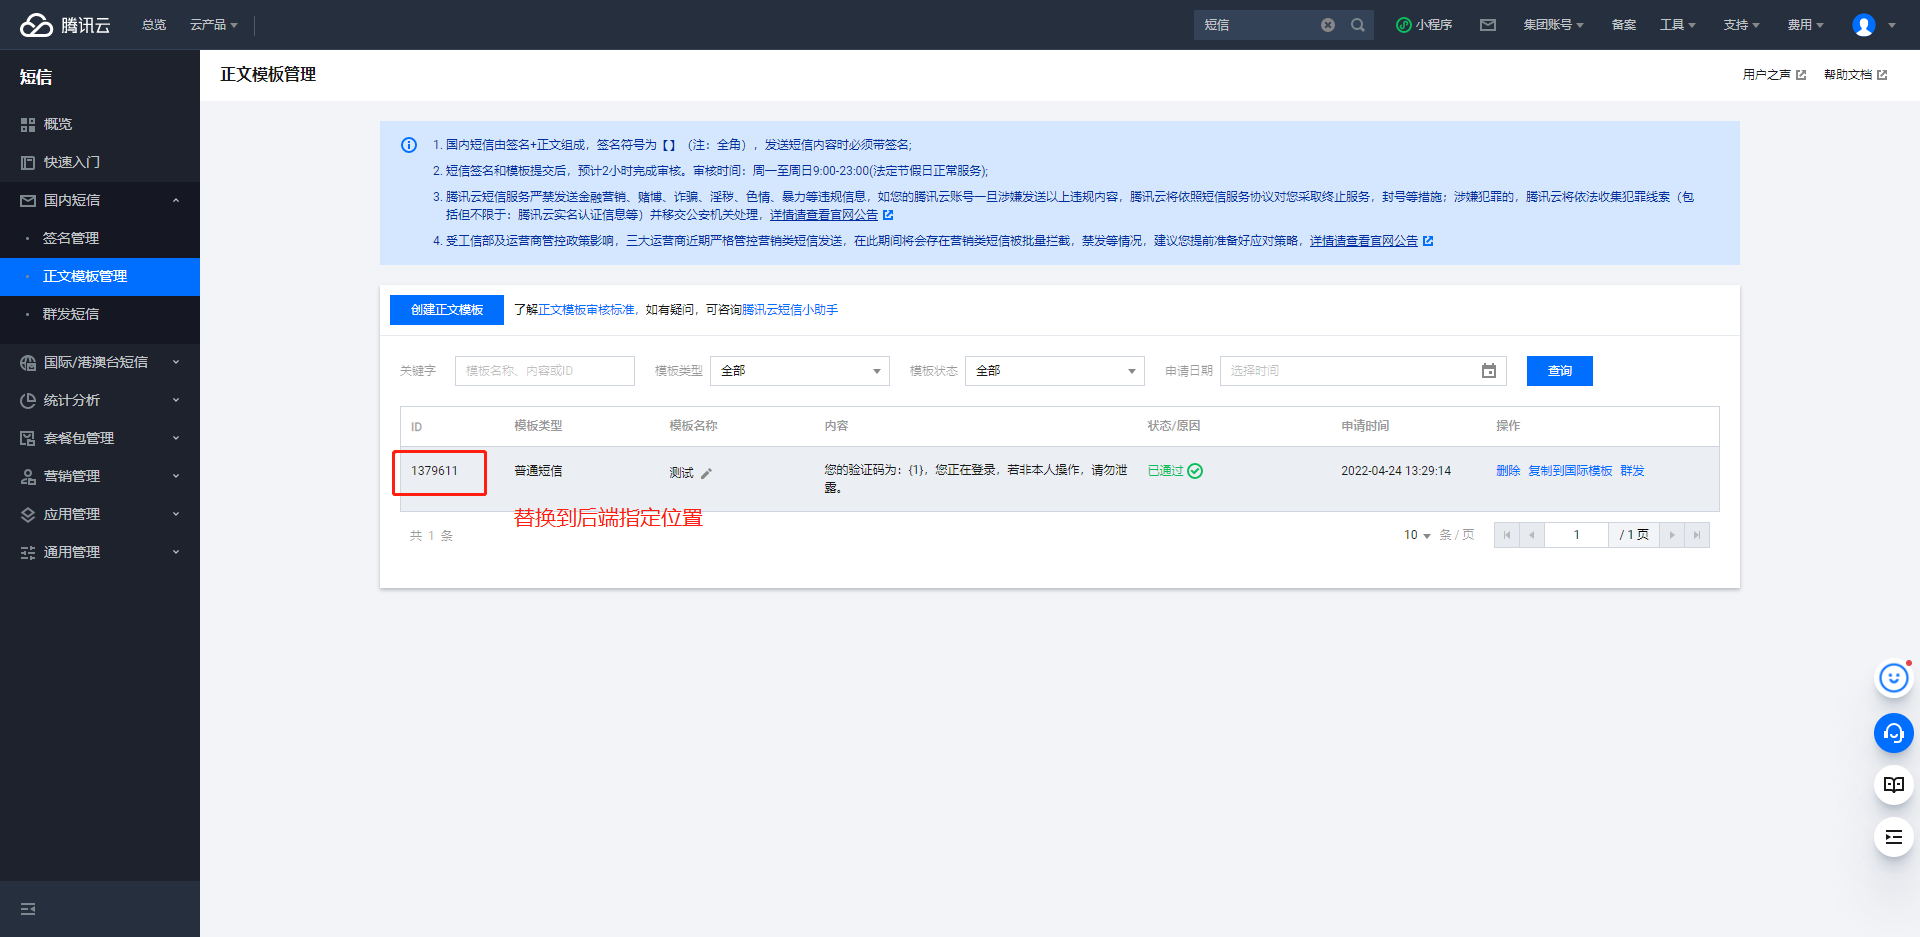Click the 删除 link for template 1379611
The width and height of the screenshot is (1920, 937).
click(1507, 471)
